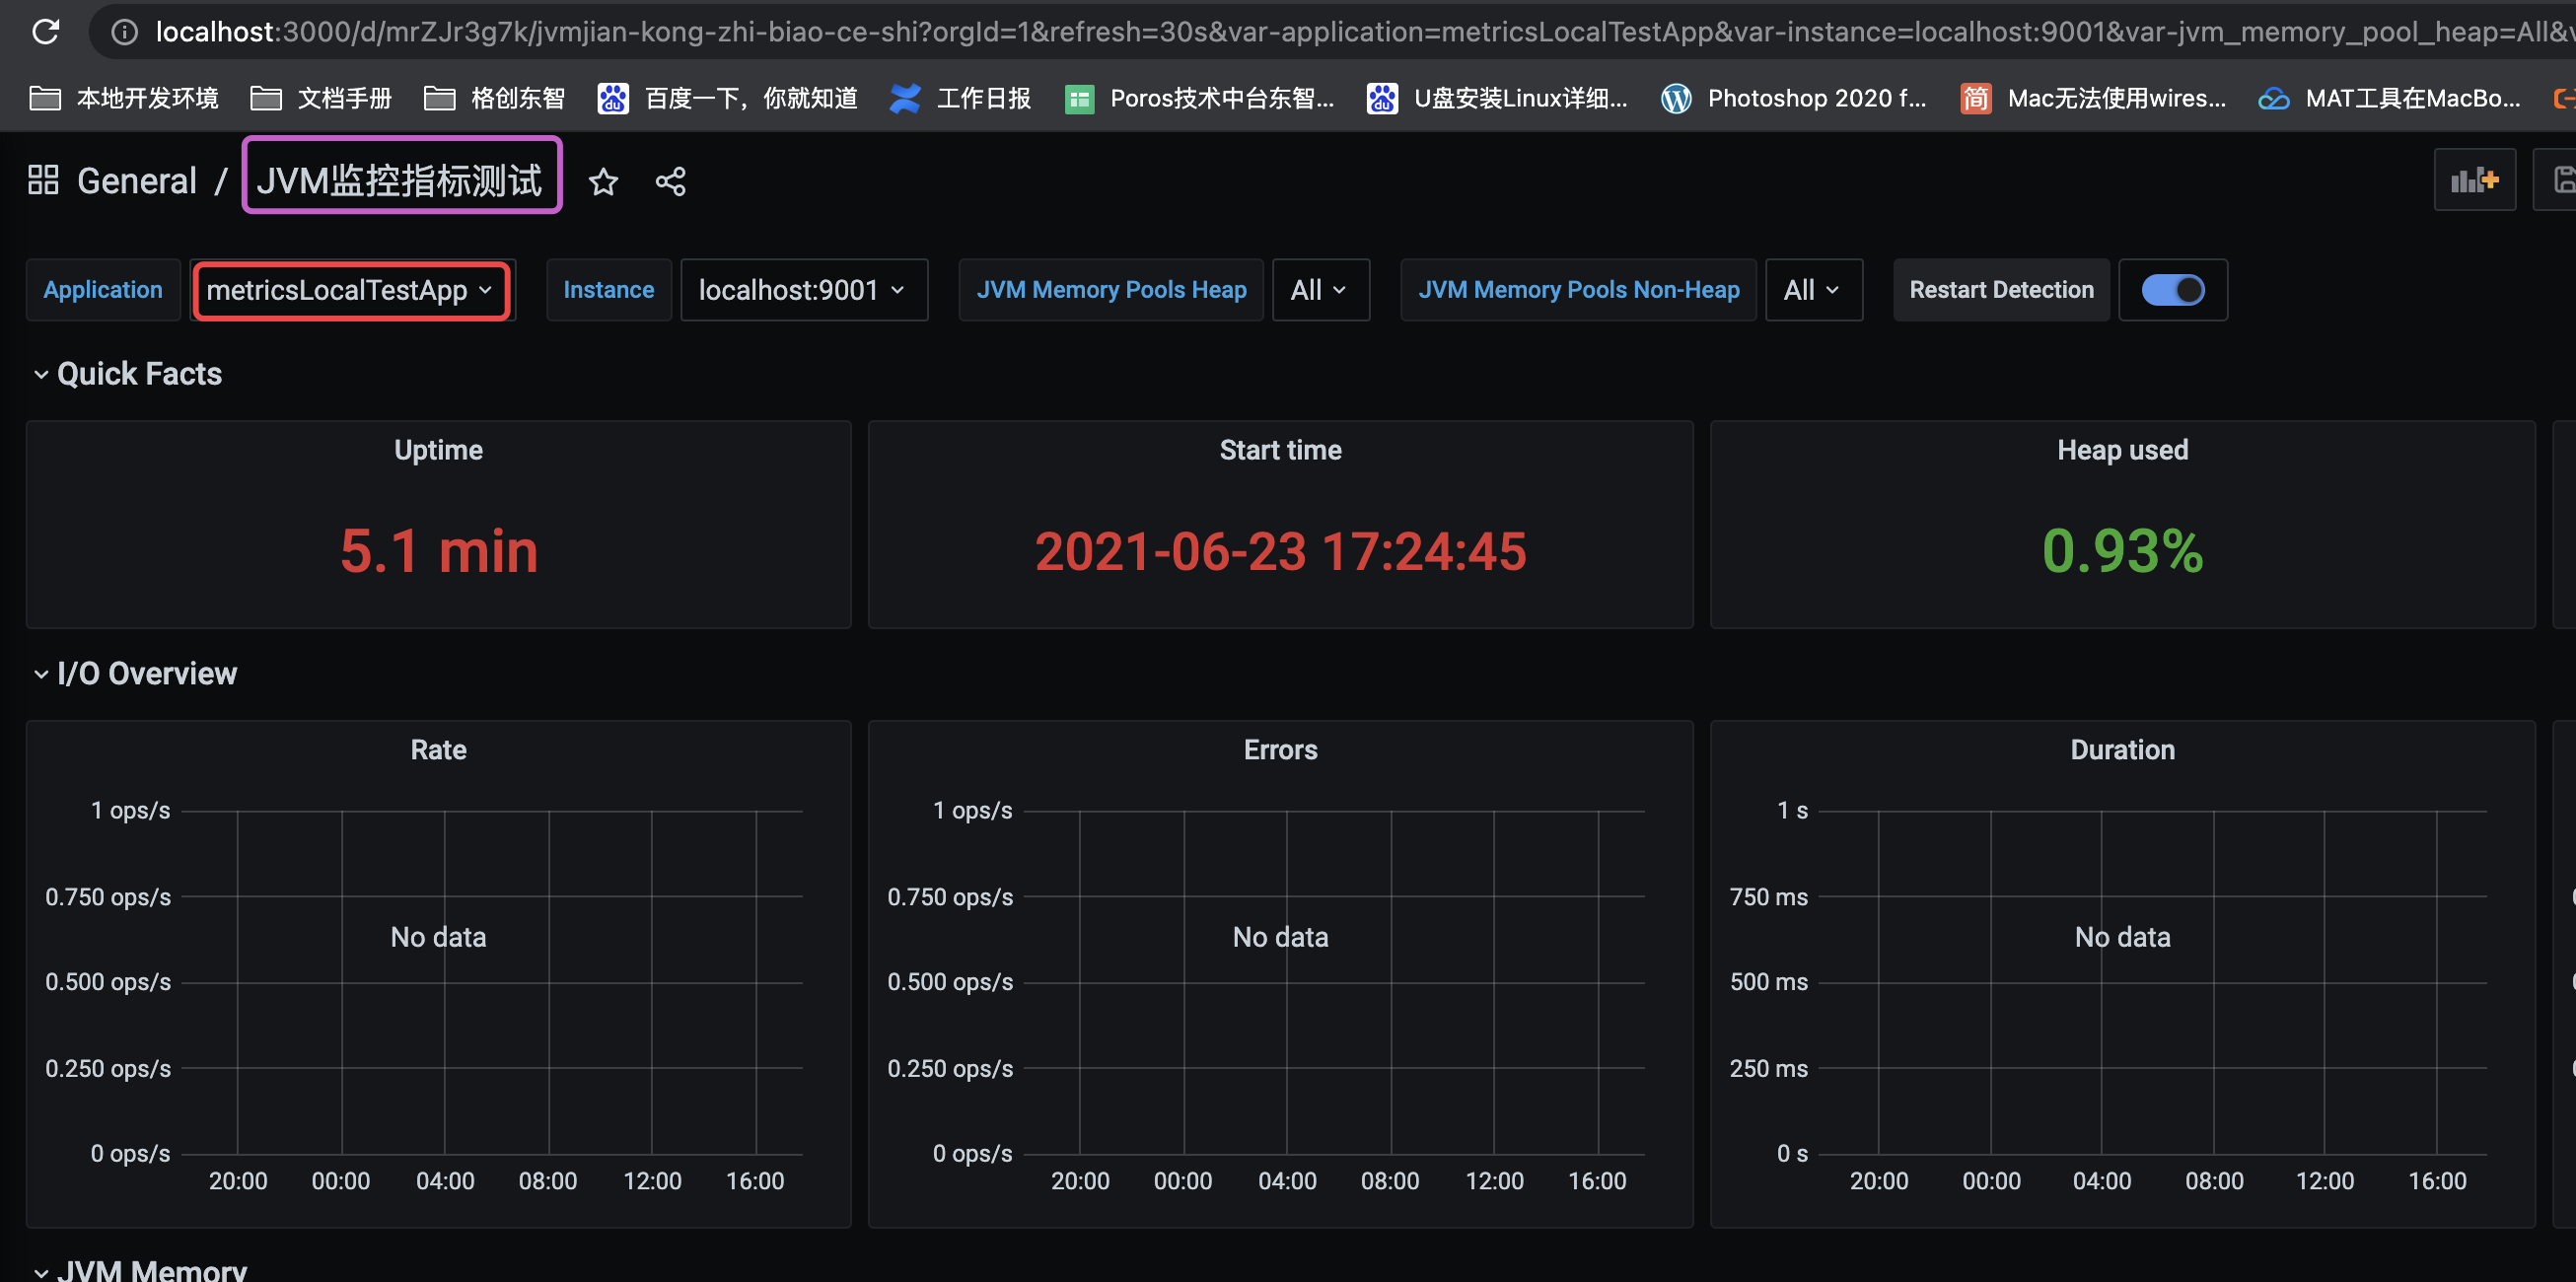The height and width of the screenshot is (1282, 2576).
Task: Star this dashboard as favorite
Action: pyautogui.click(x=603, y=181)
